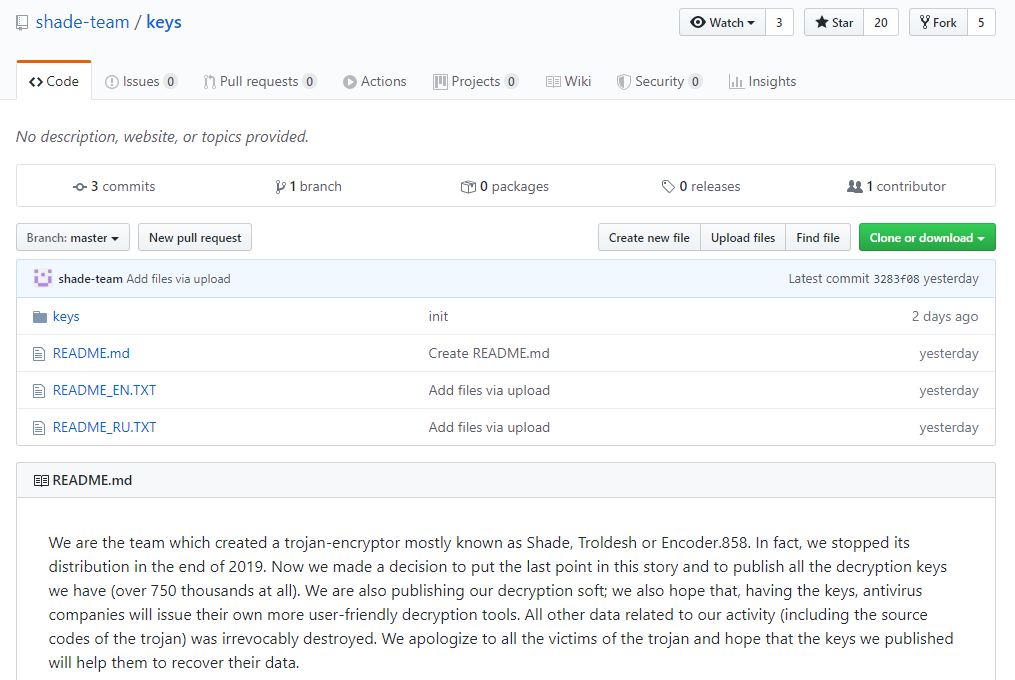Image resolution: width=1015 pixels, height=680 pixels.
Task: Click the forks count 5
Action: (x=981, y=23)
